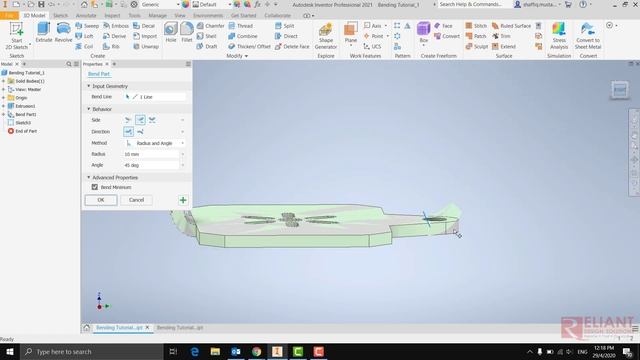Start a 2D Sketch
This screenshot has width=640, height=360.
point(17,36)
